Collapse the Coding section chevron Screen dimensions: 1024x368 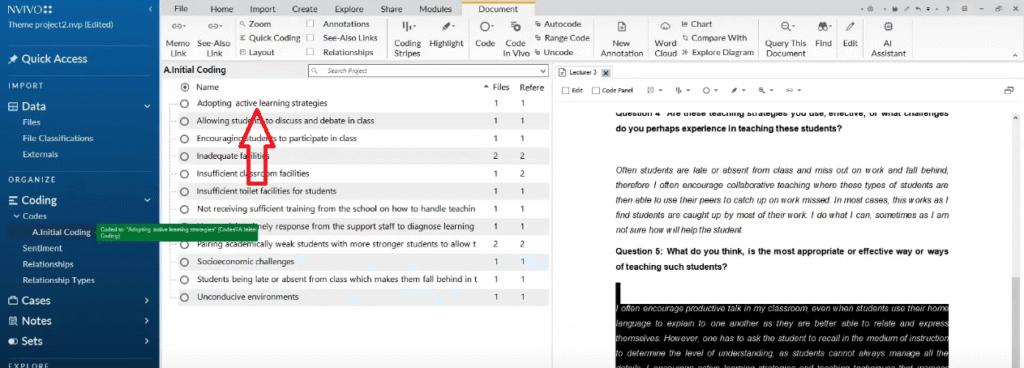tap(148, 200)
